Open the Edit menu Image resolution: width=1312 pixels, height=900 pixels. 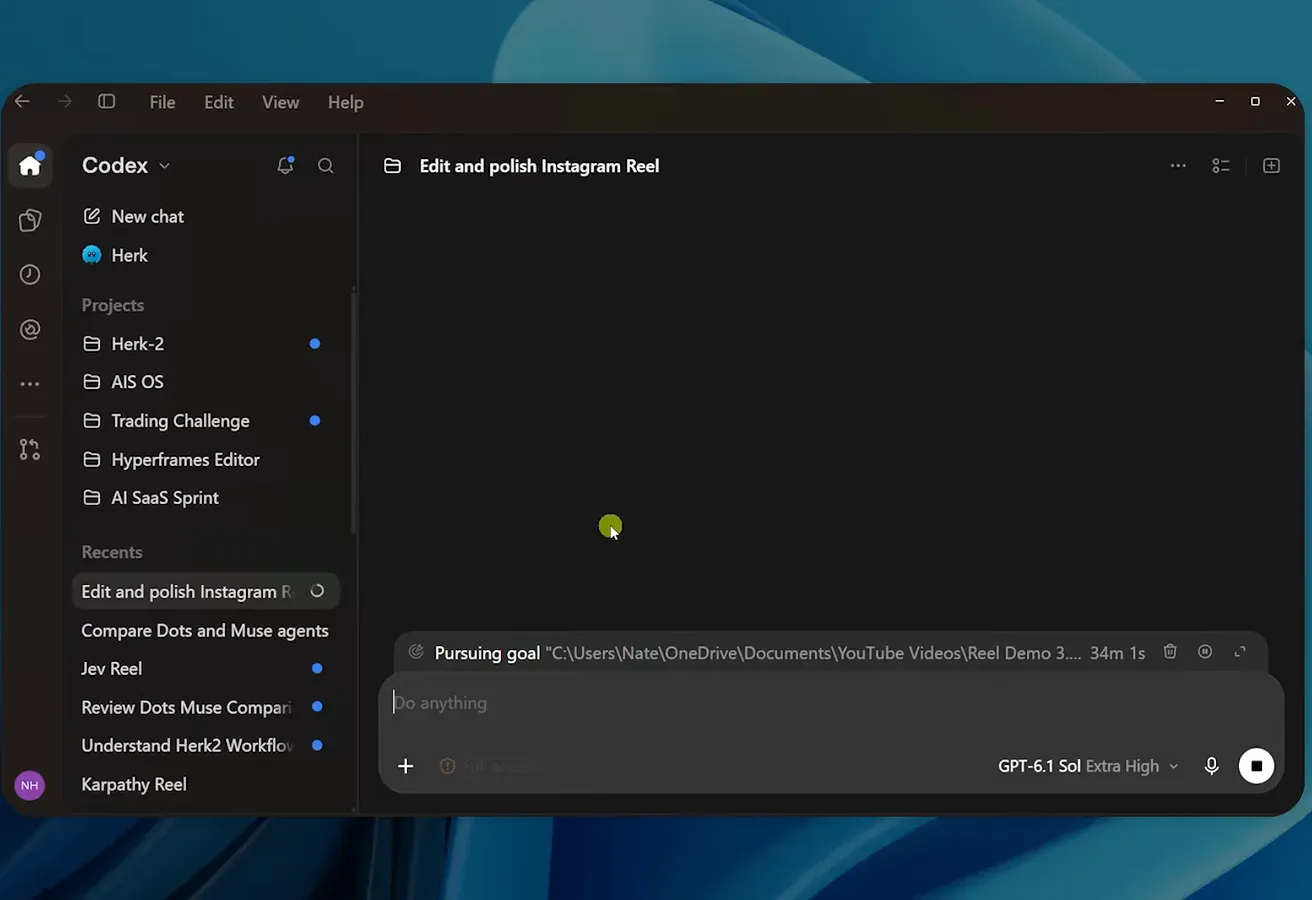click(x=219, y=102)
